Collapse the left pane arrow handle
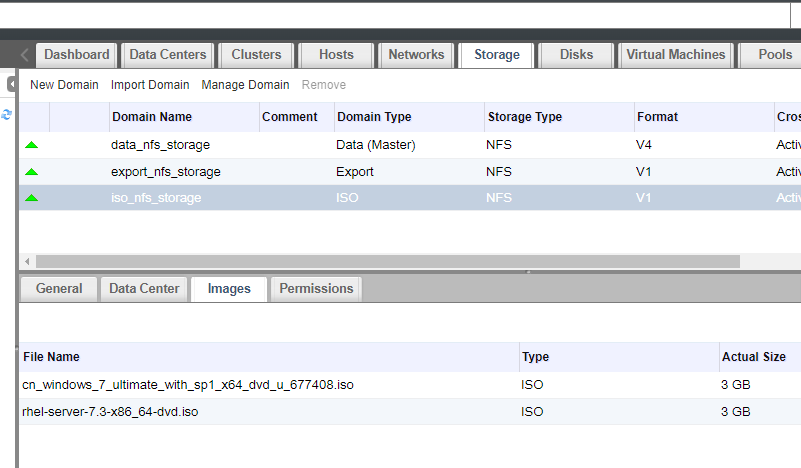This screenshot has height=468, width=801. pos(12,84)
